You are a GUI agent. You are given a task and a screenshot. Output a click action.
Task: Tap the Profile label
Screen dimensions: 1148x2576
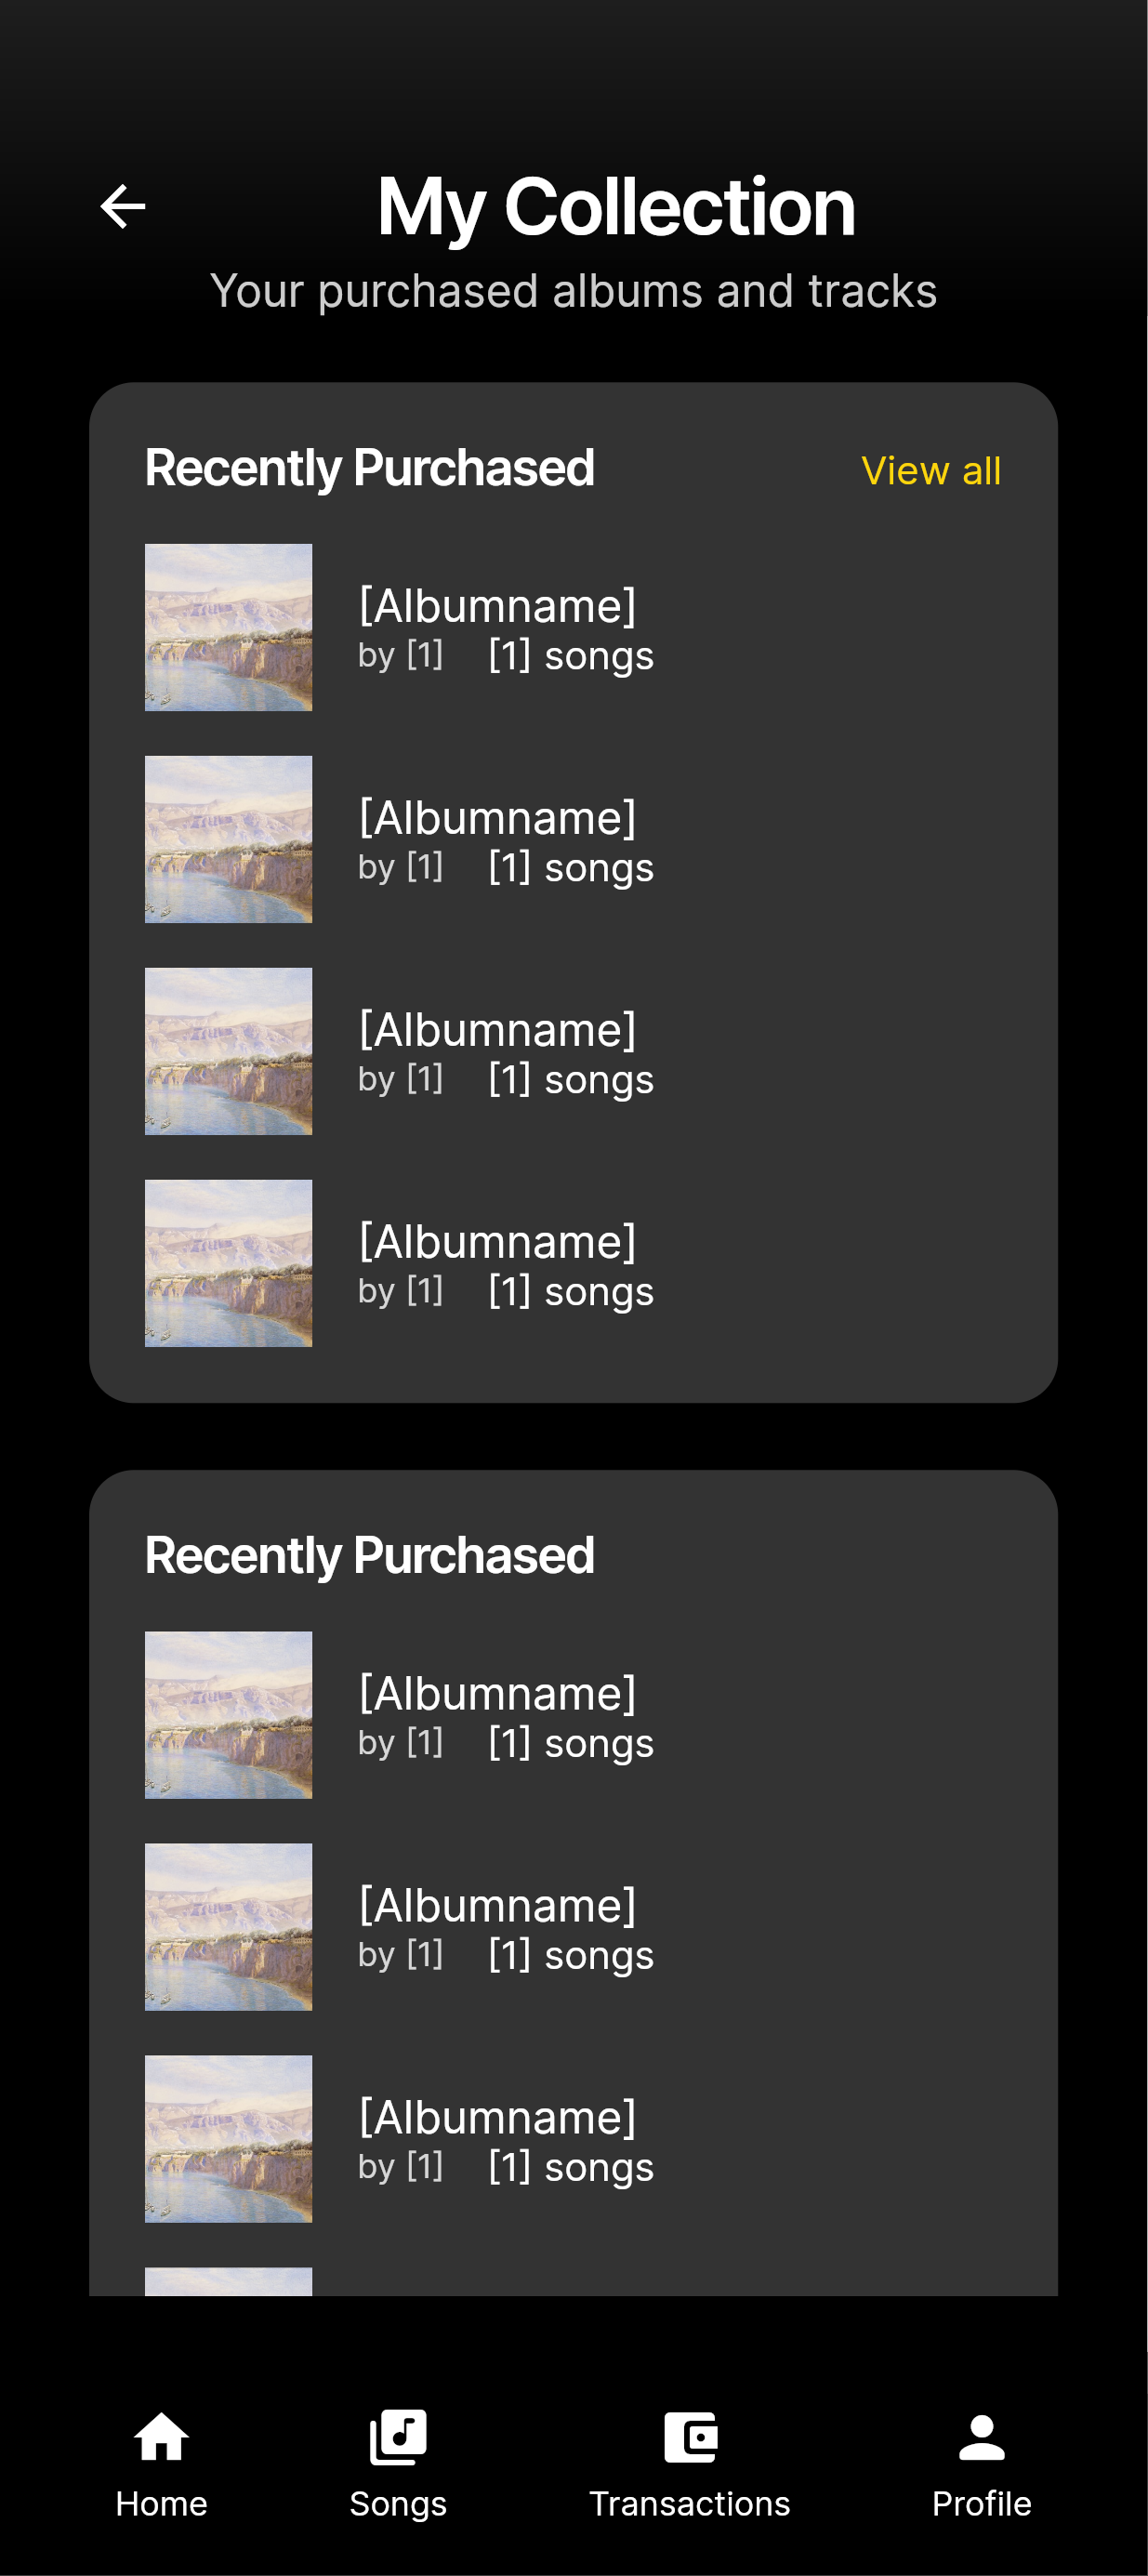point(981,2504)
